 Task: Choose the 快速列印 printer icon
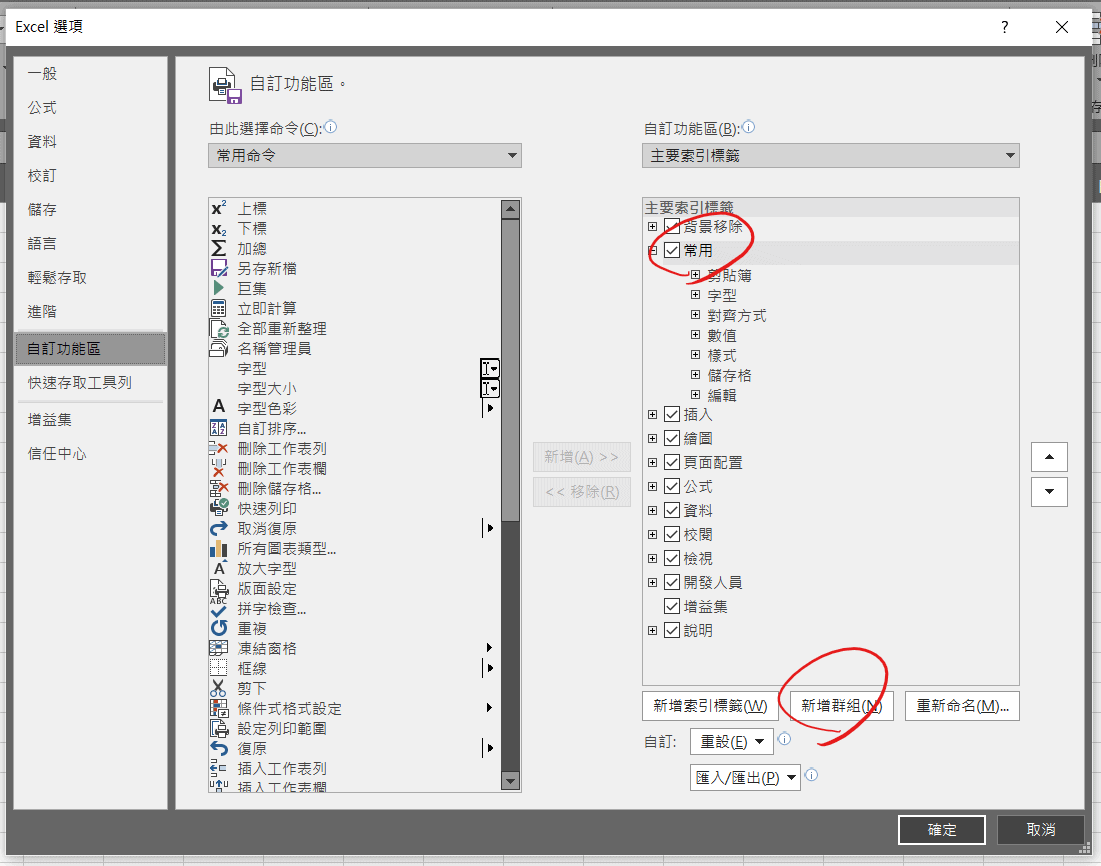pos(218,508)
